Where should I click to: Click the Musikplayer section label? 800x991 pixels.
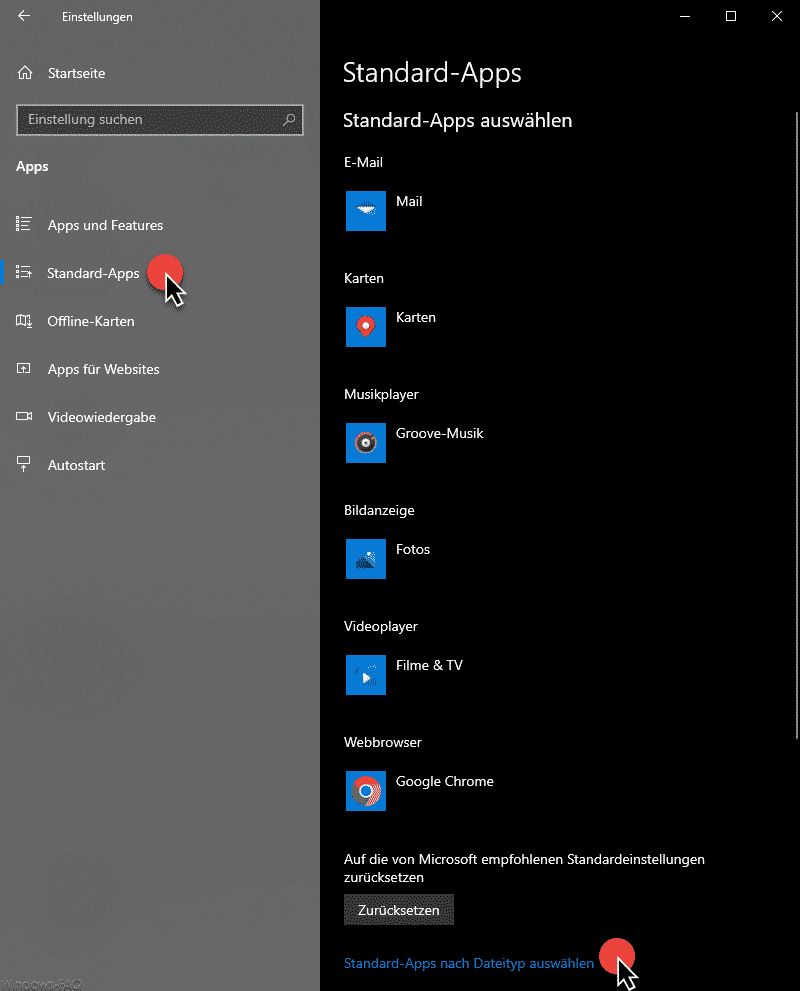(x=381, y=394)
